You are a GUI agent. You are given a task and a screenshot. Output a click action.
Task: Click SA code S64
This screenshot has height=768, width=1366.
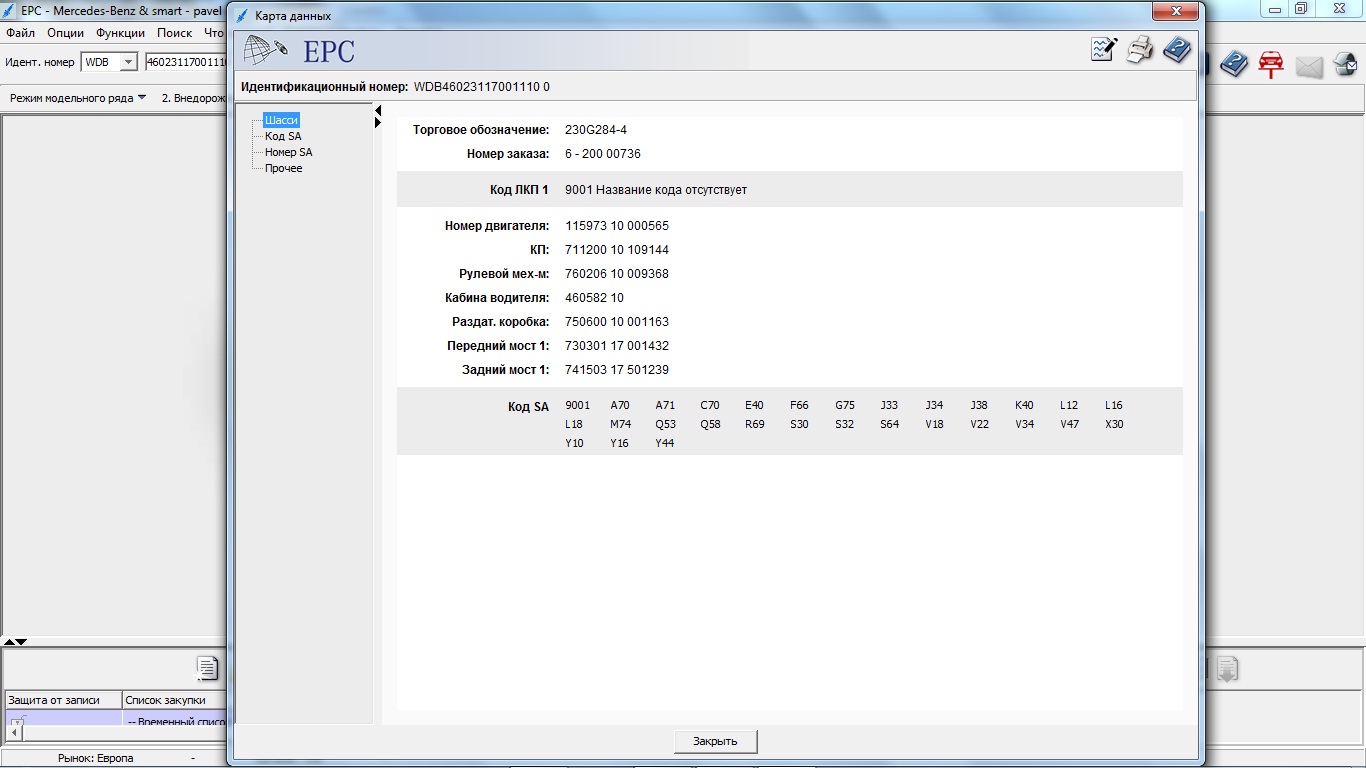pos(890,424)
